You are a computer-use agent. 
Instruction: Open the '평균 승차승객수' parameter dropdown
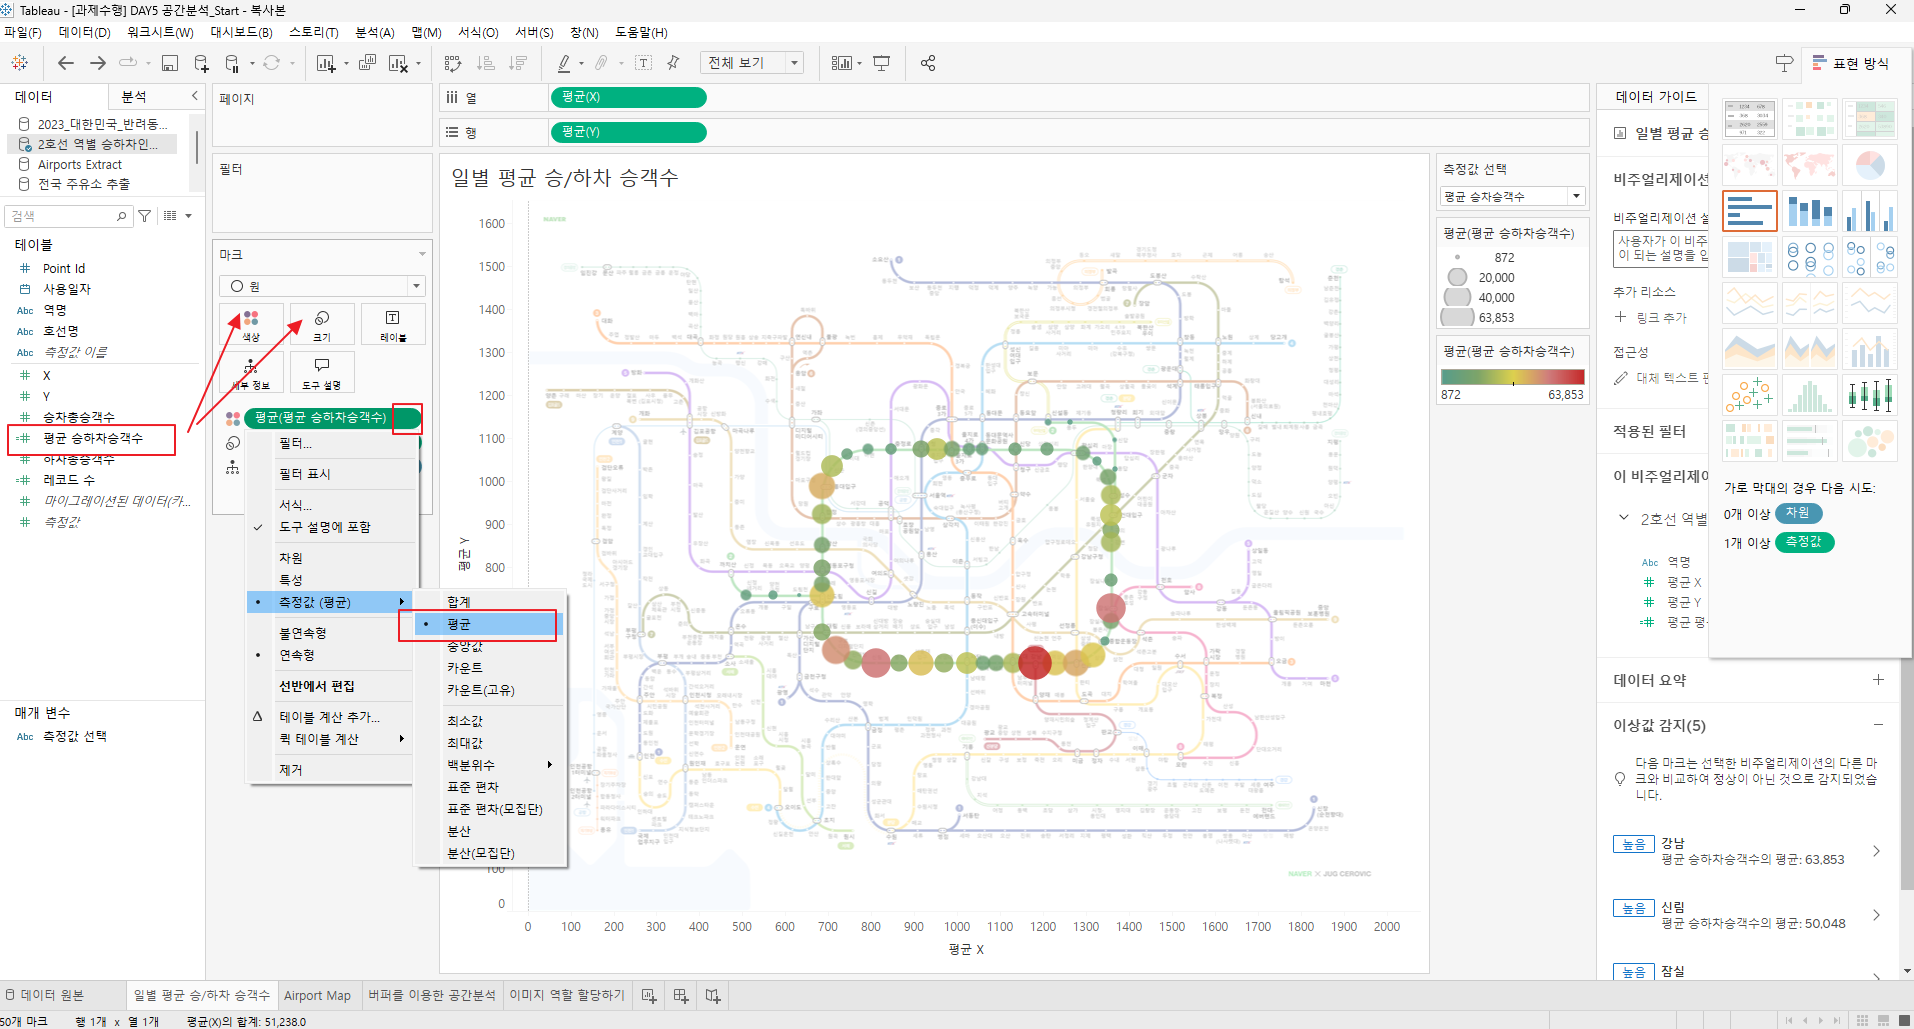(x=1512, y=197)
